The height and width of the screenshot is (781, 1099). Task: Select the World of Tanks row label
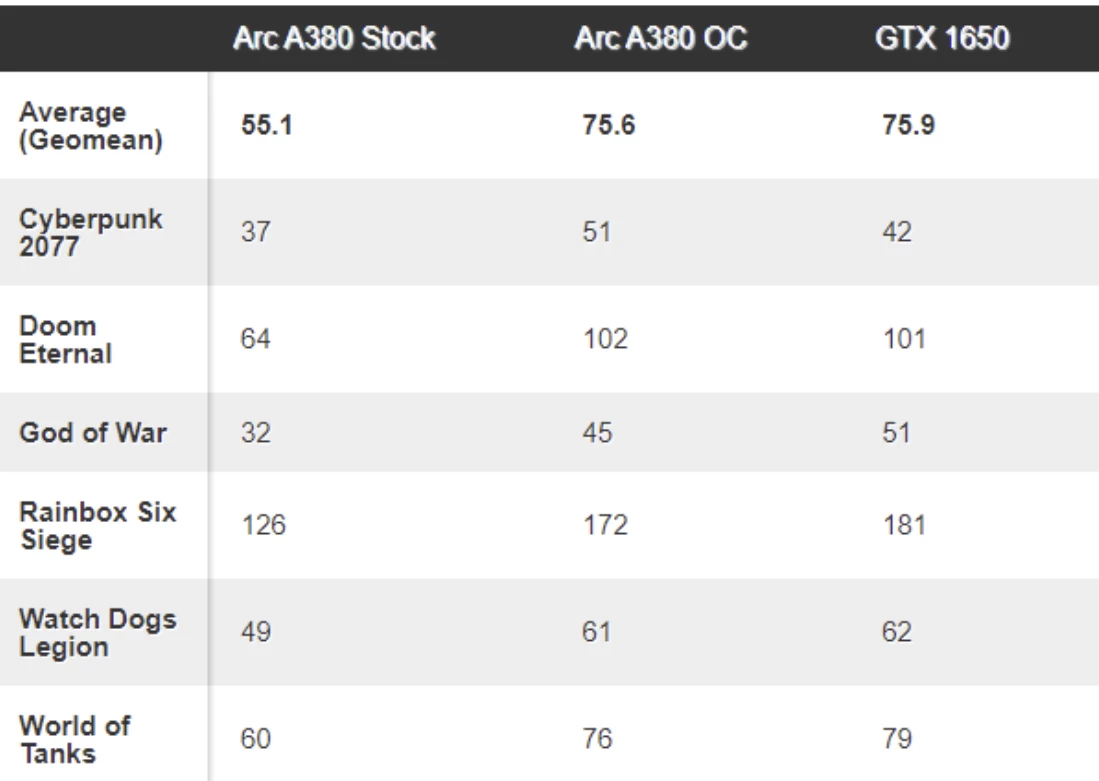coord(75,739)
